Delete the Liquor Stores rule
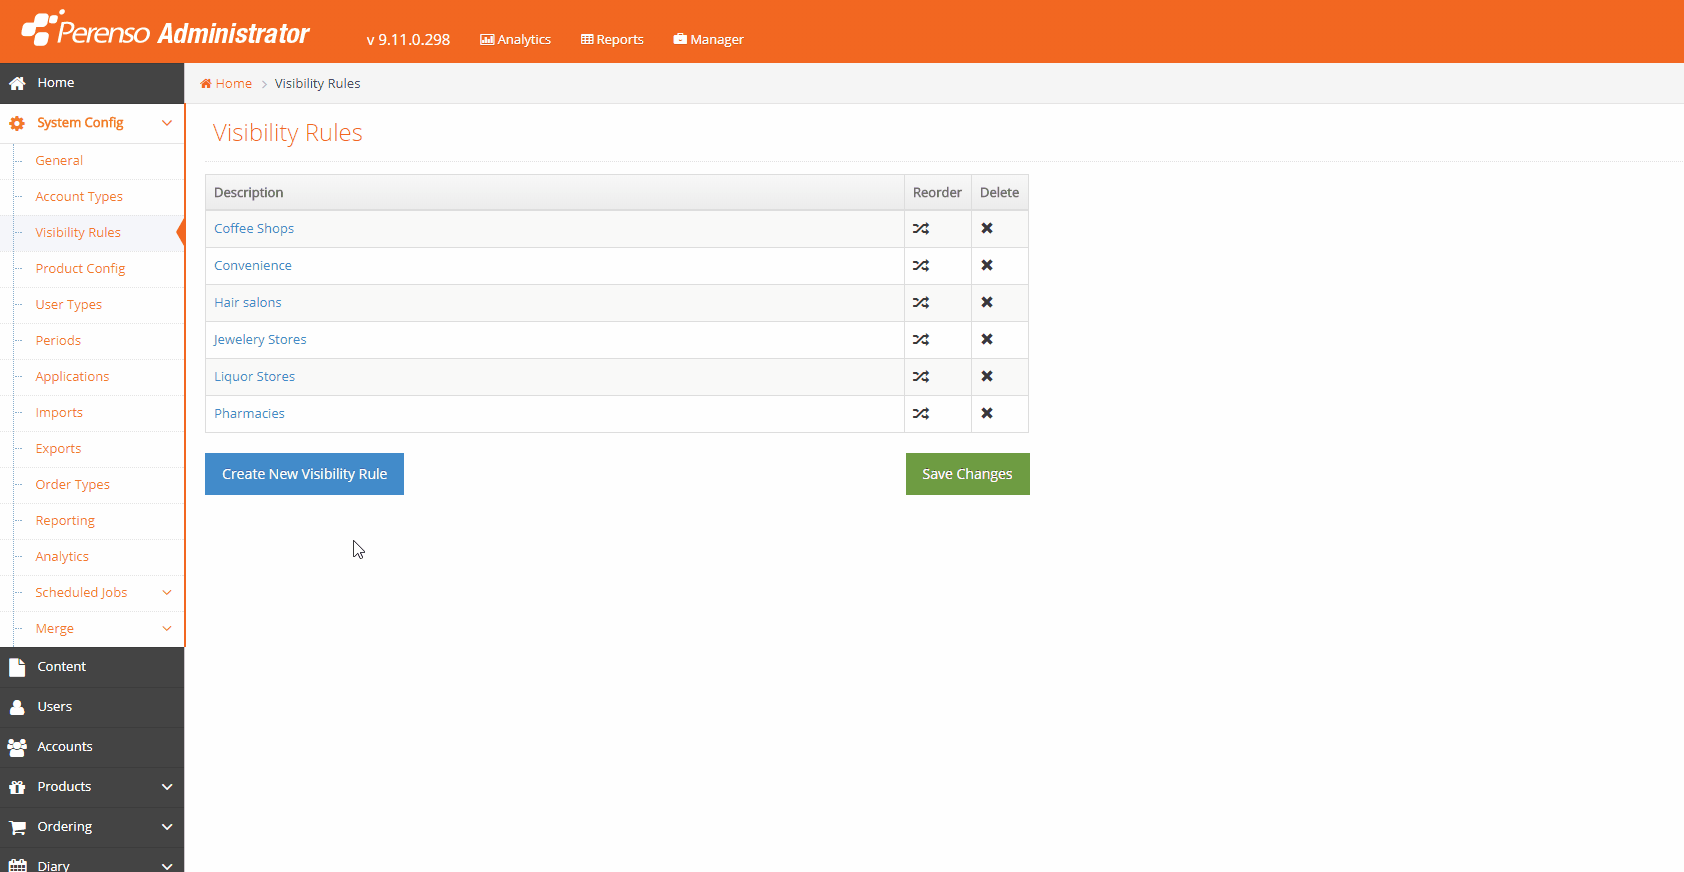1684x872 pixels. coord(987,377)
